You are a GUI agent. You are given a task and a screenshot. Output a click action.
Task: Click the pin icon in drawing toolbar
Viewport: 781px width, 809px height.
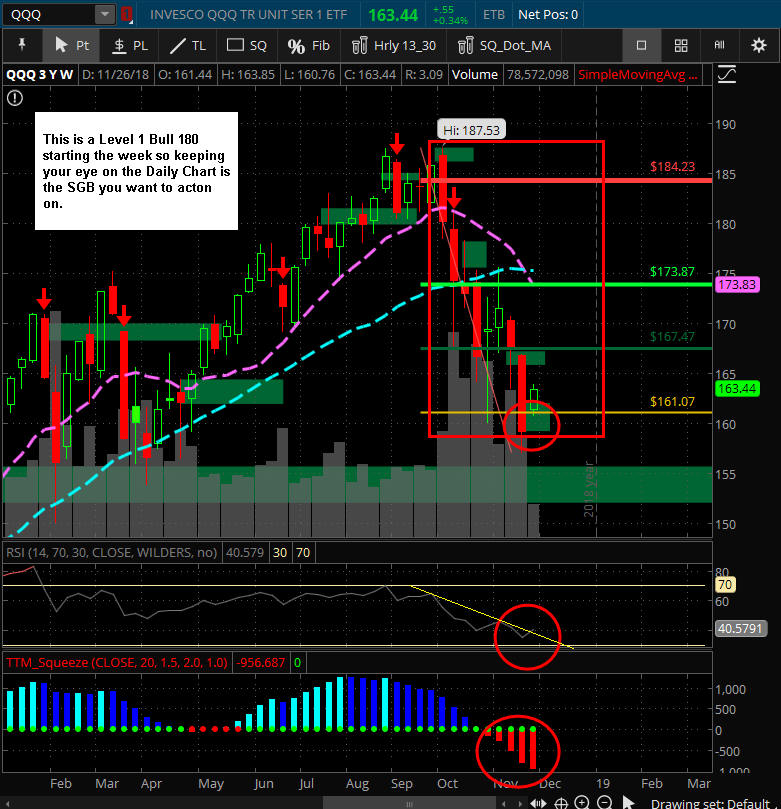(x=22, y=45)
